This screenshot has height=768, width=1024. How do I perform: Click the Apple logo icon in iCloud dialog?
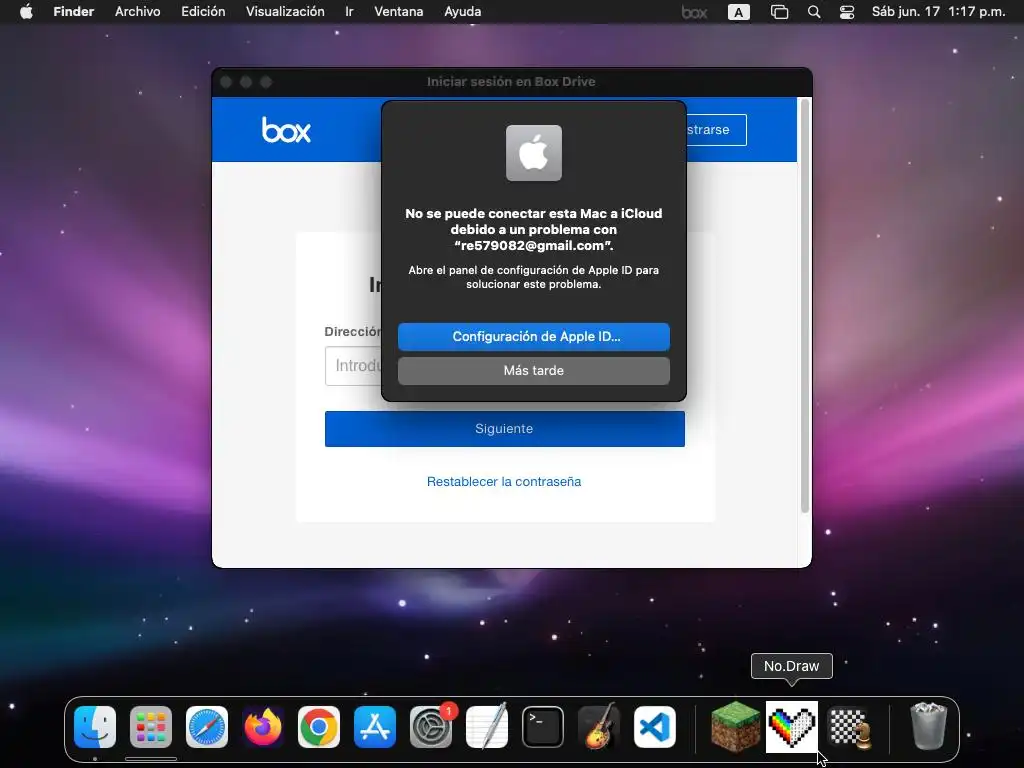pyautogui.click(x=534, y=153)
